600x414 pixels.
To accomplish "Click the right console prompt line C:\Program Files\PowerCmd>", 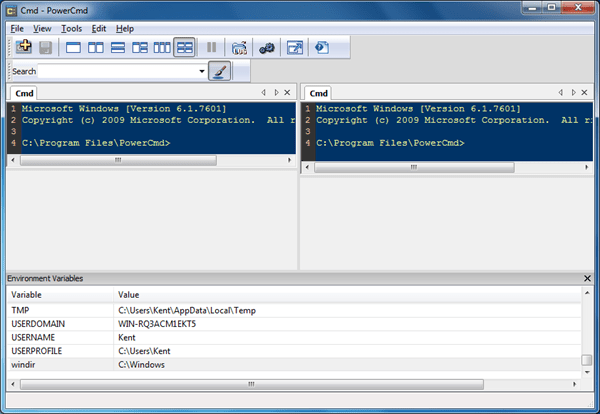I will [x=390, y=143].
